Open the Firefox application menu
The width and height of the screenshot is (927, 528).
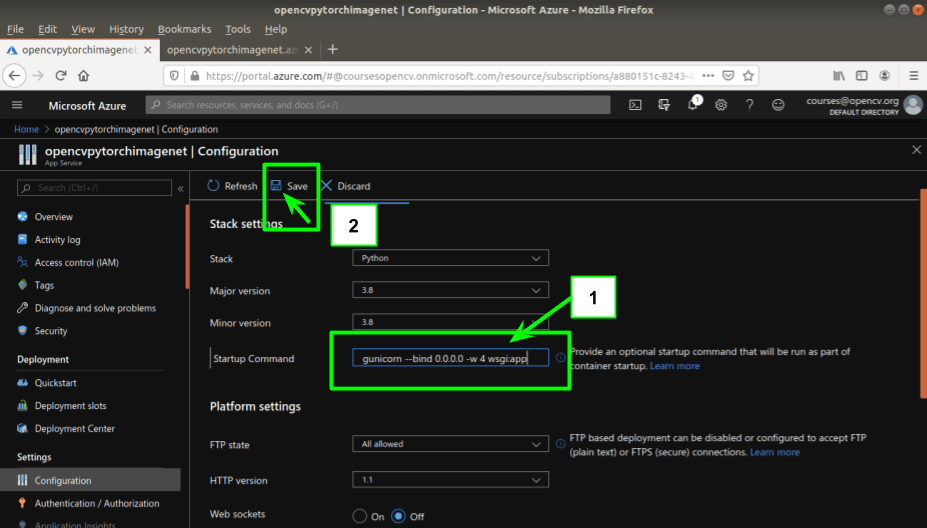click(x=913, y=76)
